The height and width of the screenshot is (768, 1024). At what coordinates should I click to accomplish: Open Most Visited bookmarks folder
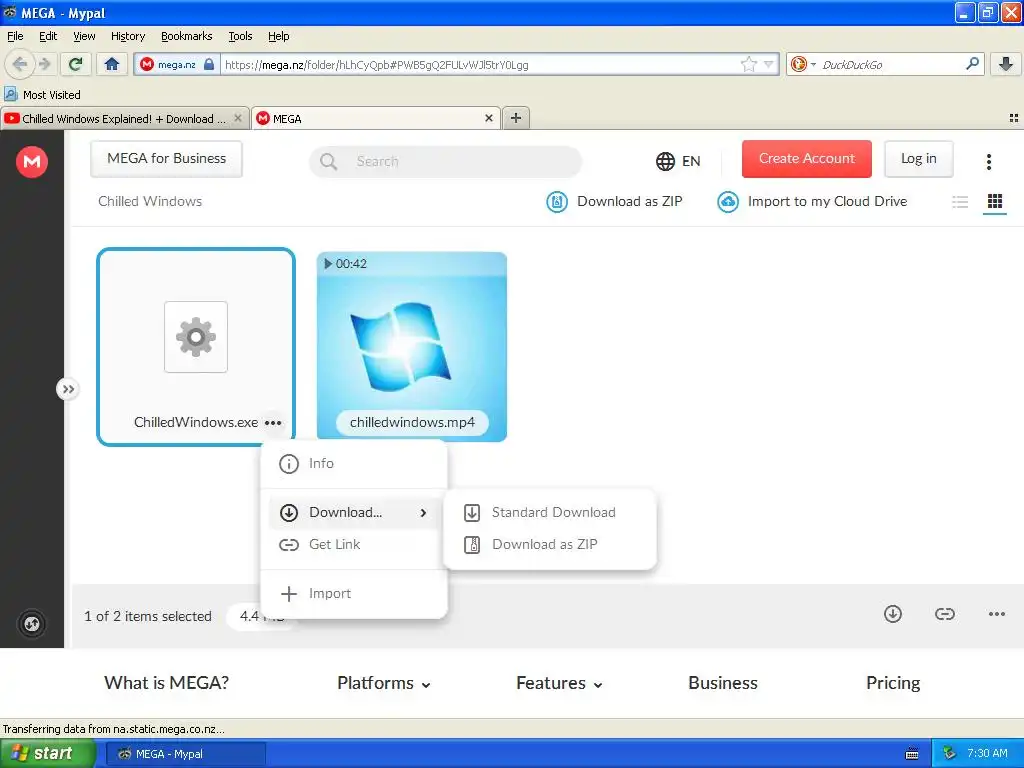42,95
